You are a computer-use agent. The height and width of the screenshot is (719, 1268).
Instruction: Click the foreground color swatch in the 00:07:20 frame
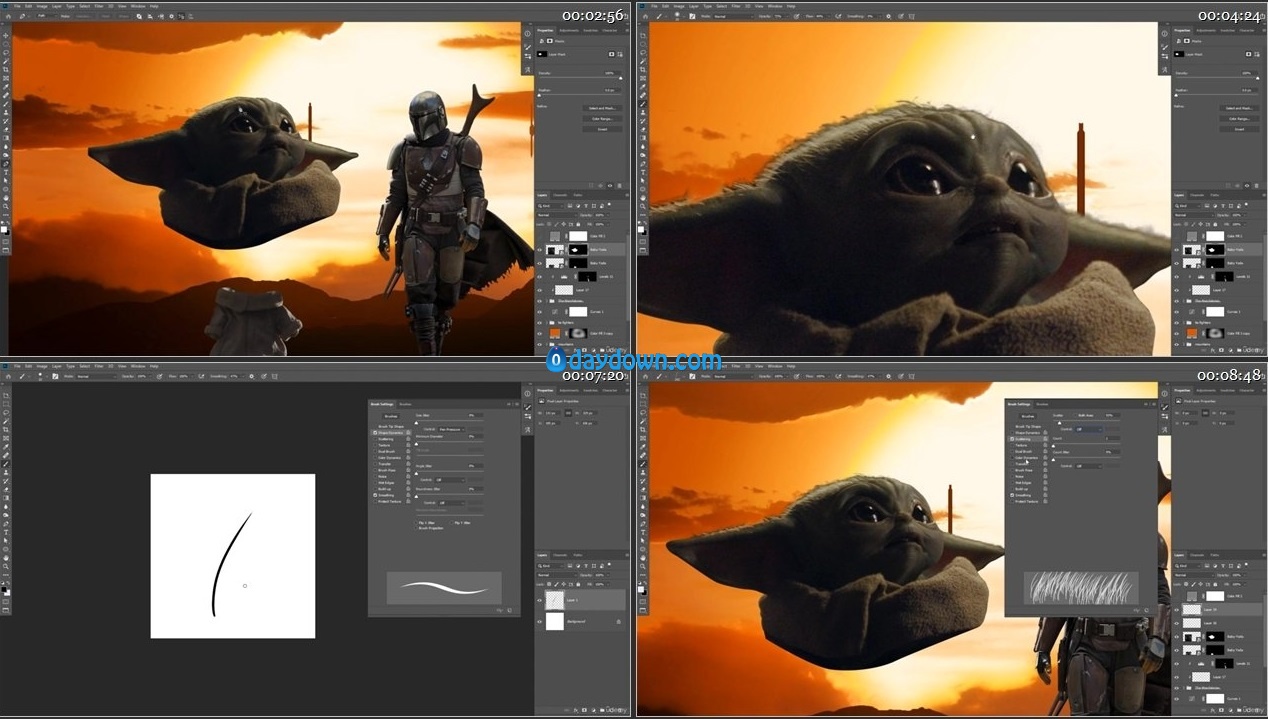click(x=5, y=587)
